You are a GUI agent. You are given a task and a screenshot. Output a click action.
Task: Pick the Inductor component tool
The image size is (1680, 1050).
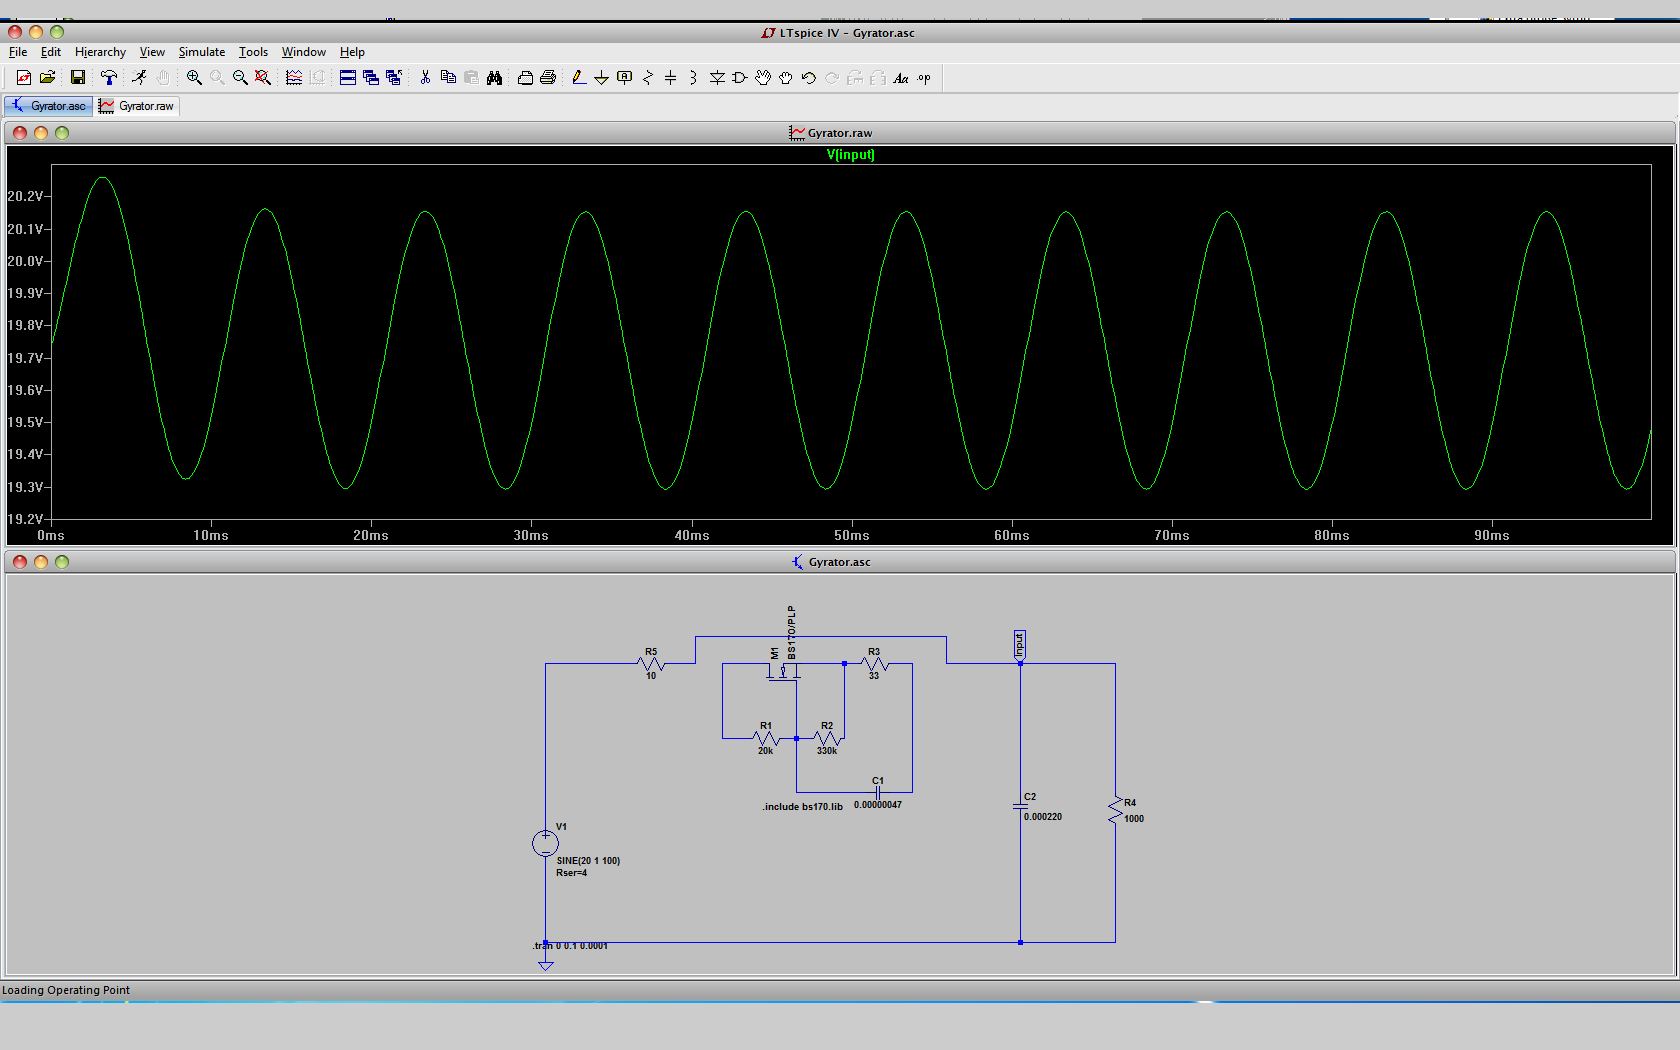pyautogui.click(x=693, y=78)
